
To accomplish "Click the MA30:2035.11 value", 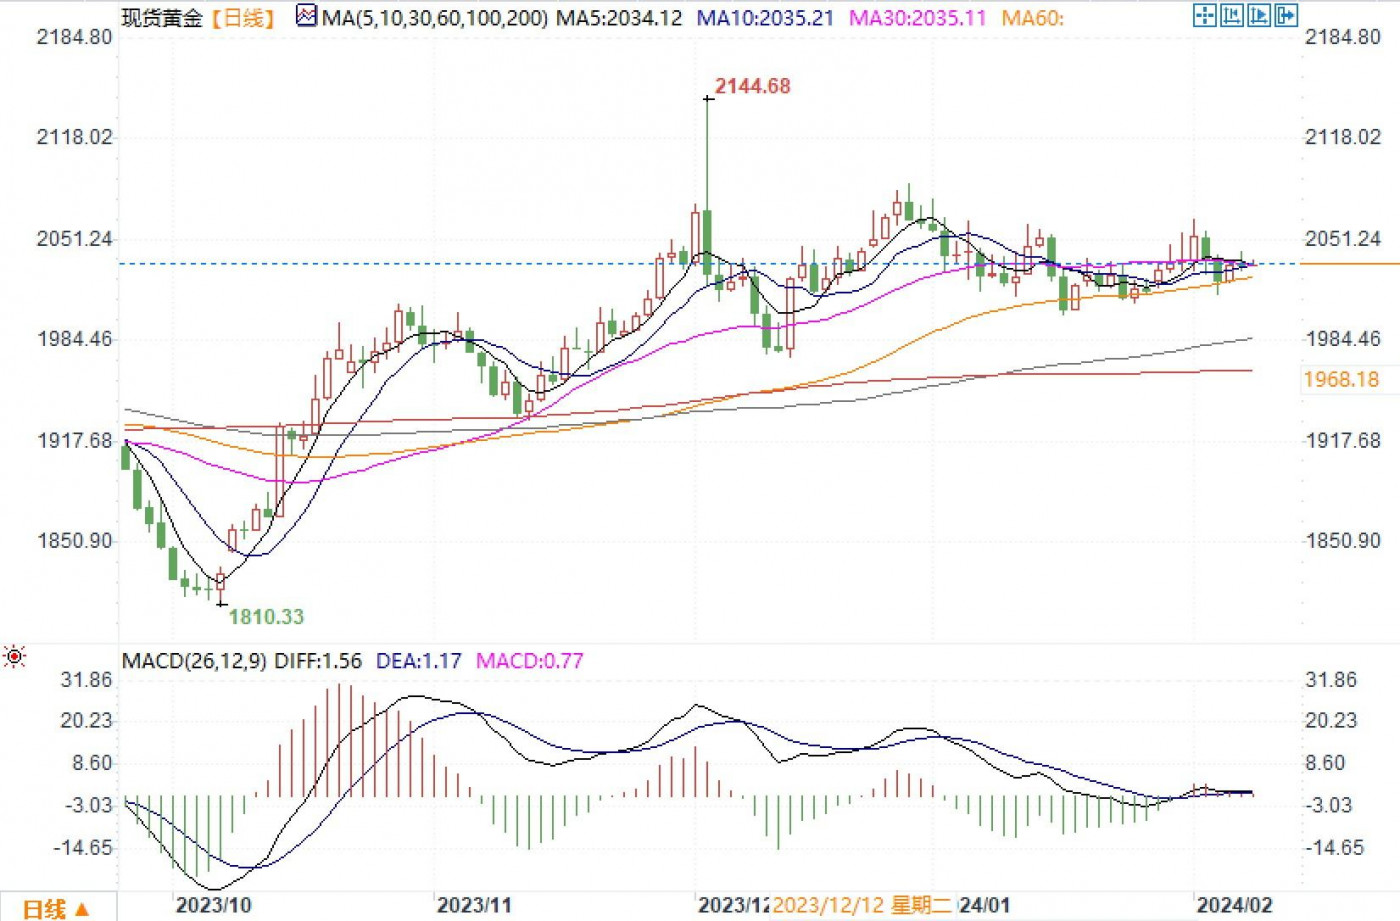I will click(x=918, y=18).
